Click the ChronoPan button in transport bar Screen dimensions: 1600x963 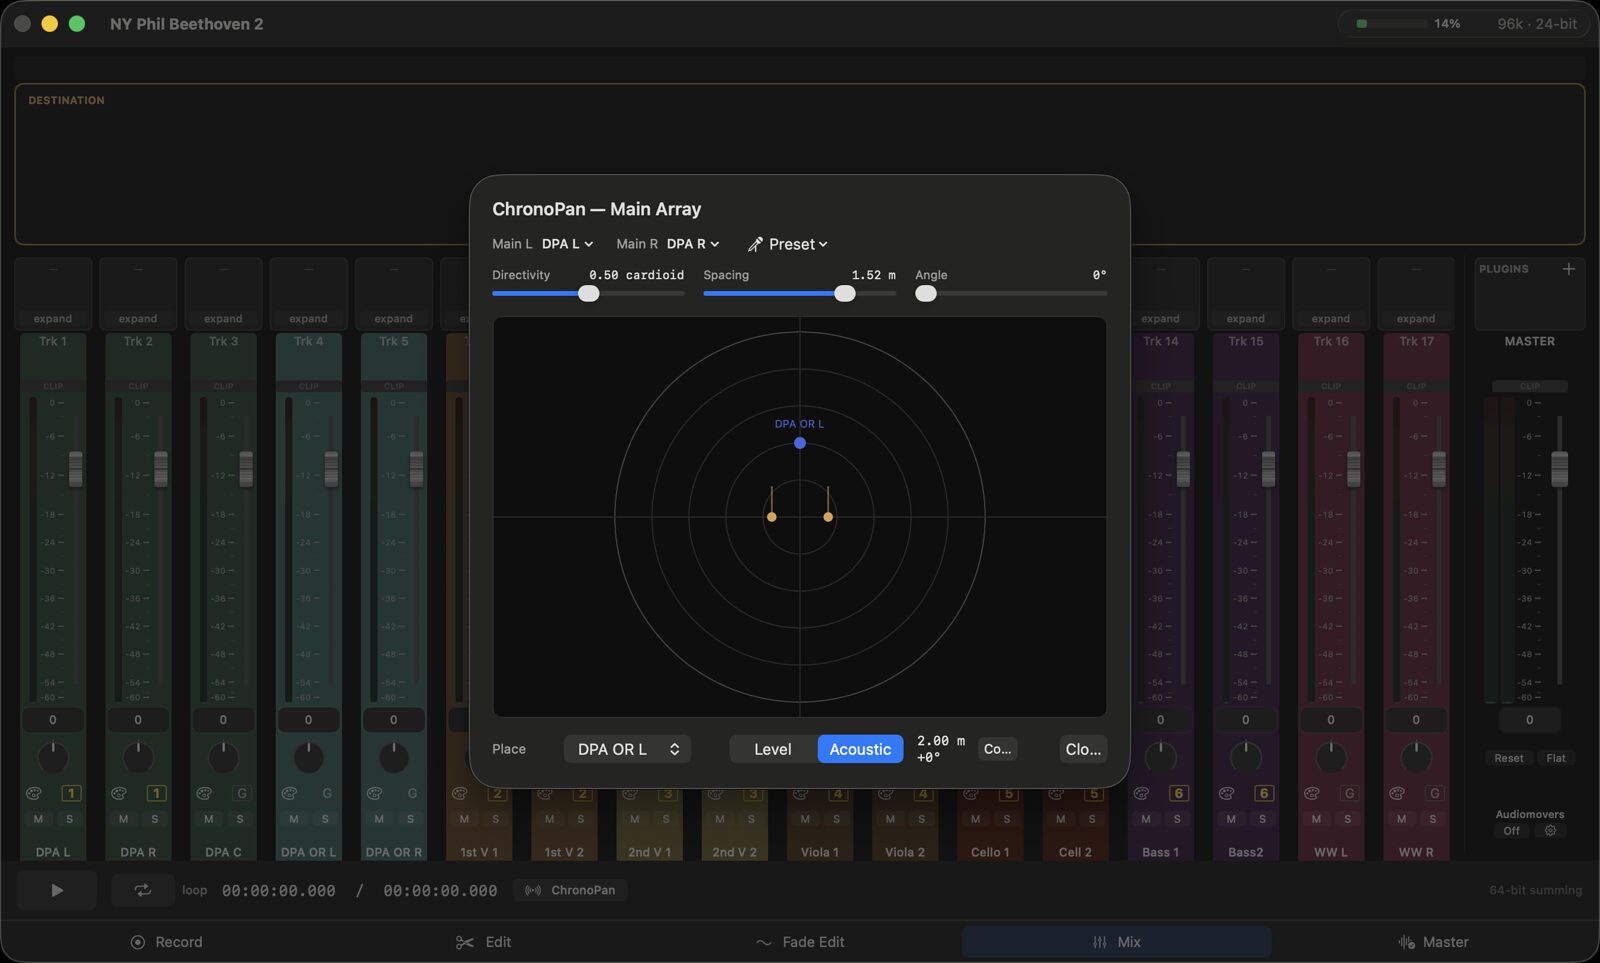(x=570, y=890)
